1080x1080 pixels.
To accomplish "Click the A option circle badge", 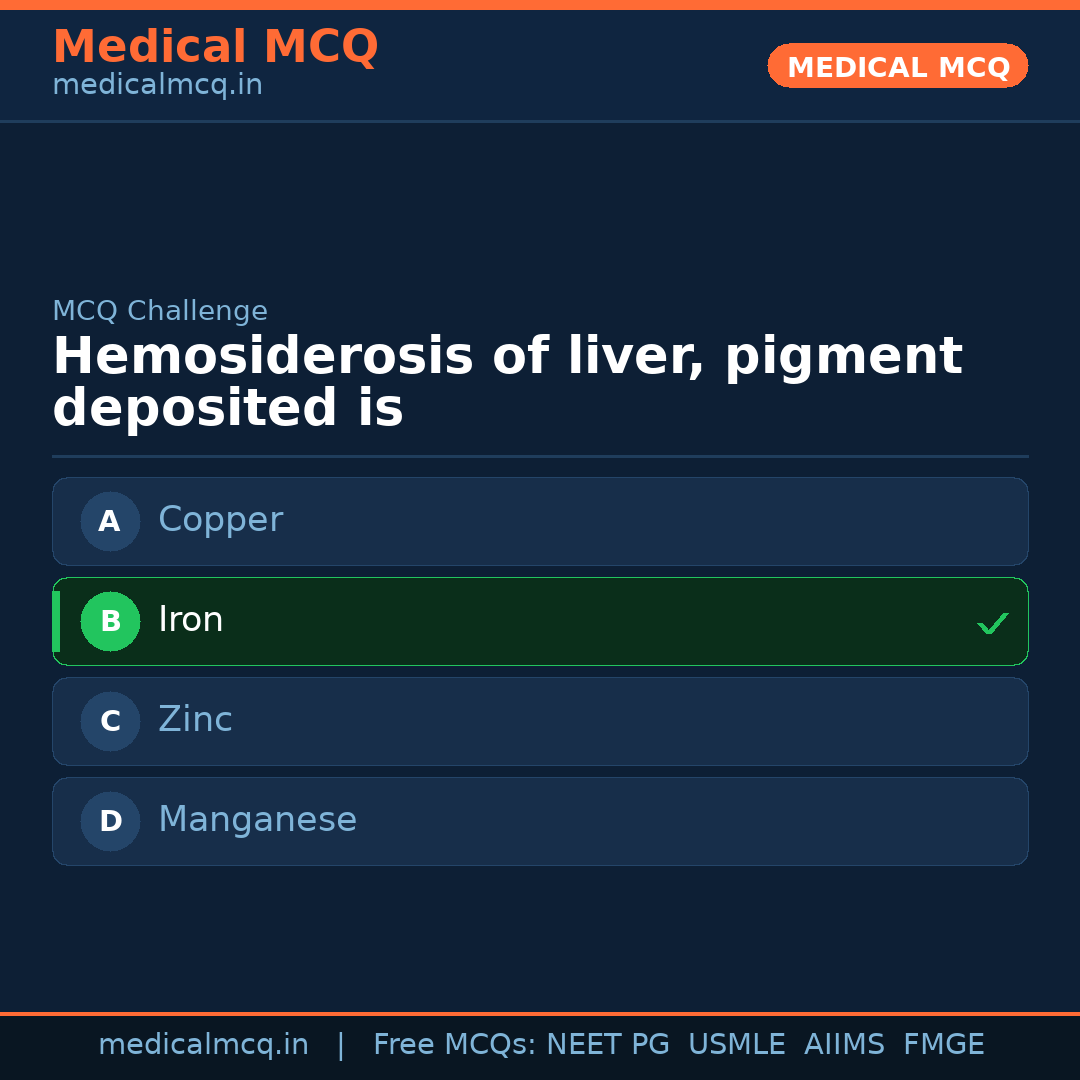I will click(110, 521).
